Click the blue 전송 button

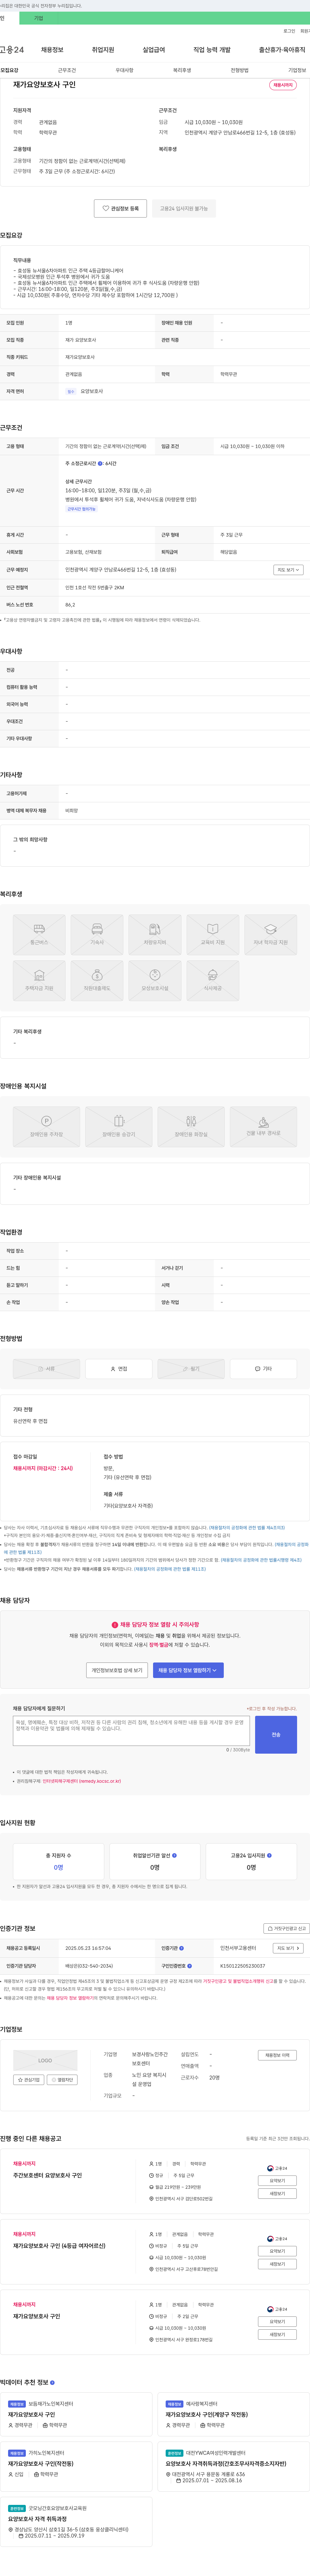coord(276,1735)
